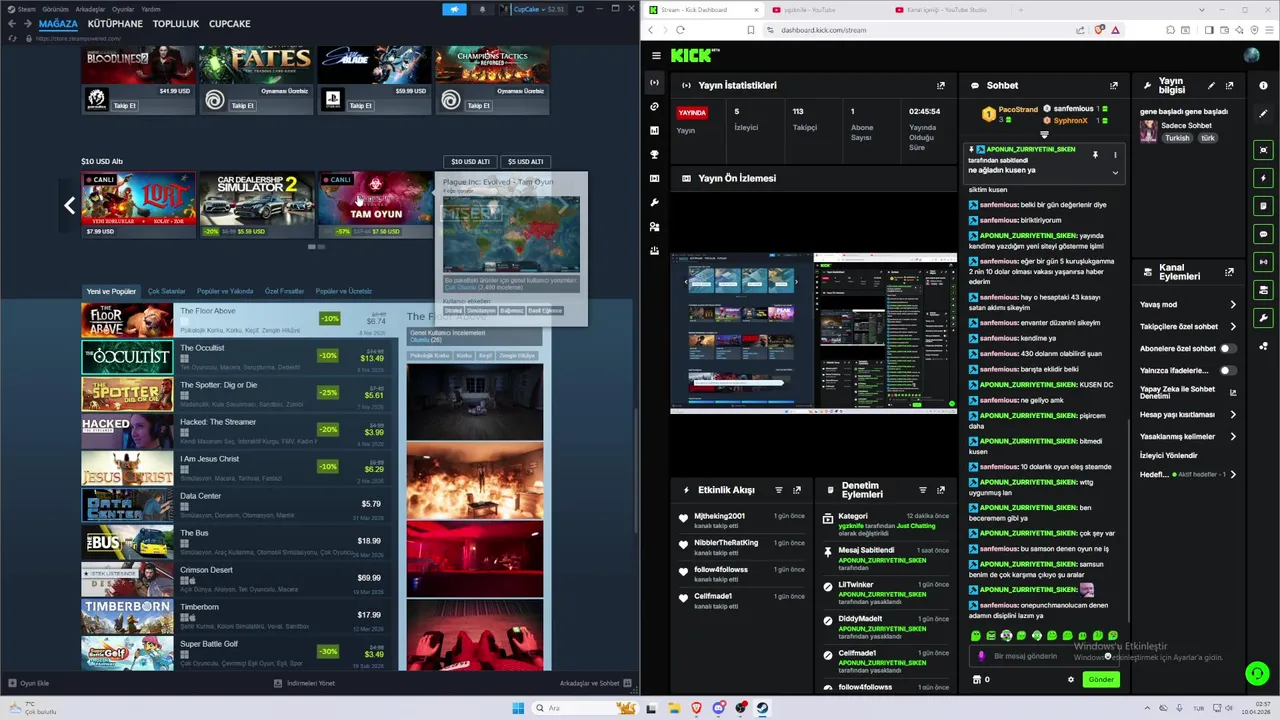Open Steam MAĞAZA tab
Image resolution: width=1280 pixels, height=720 pixels.
(58, 24)
